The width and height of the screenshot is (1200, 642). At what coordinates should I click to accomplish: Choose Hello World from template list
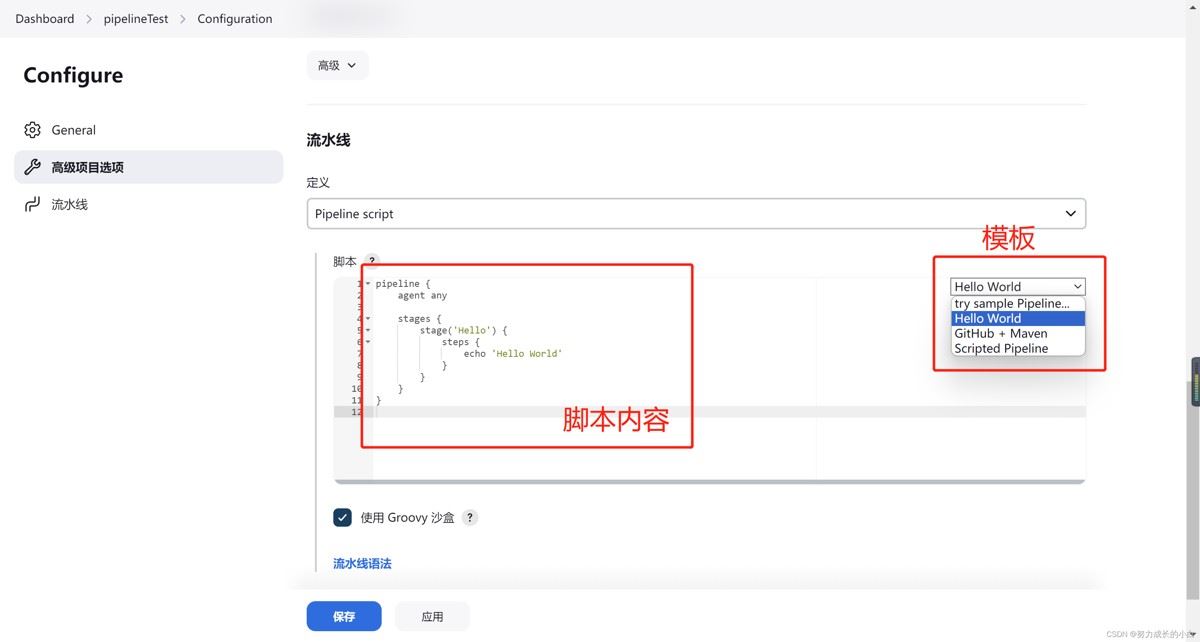coord(1018,318)
